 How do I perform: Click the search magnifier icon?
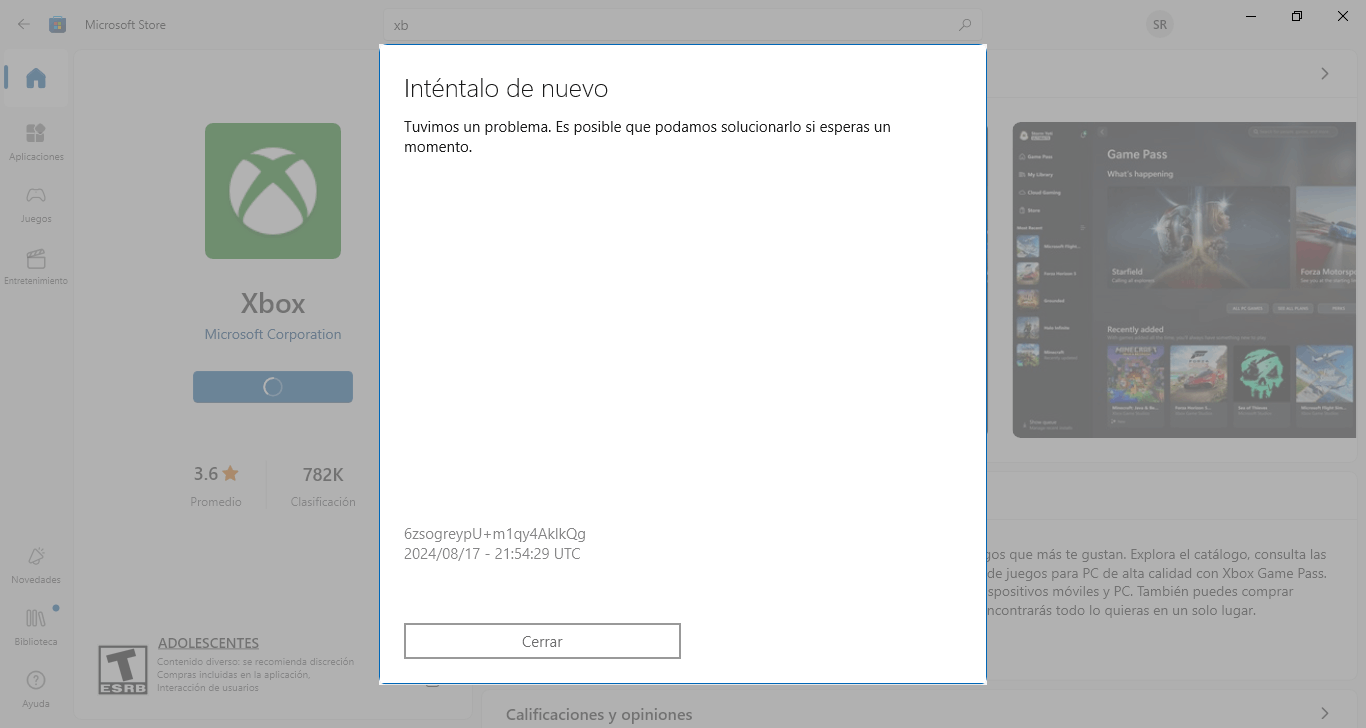pos(965,24)
